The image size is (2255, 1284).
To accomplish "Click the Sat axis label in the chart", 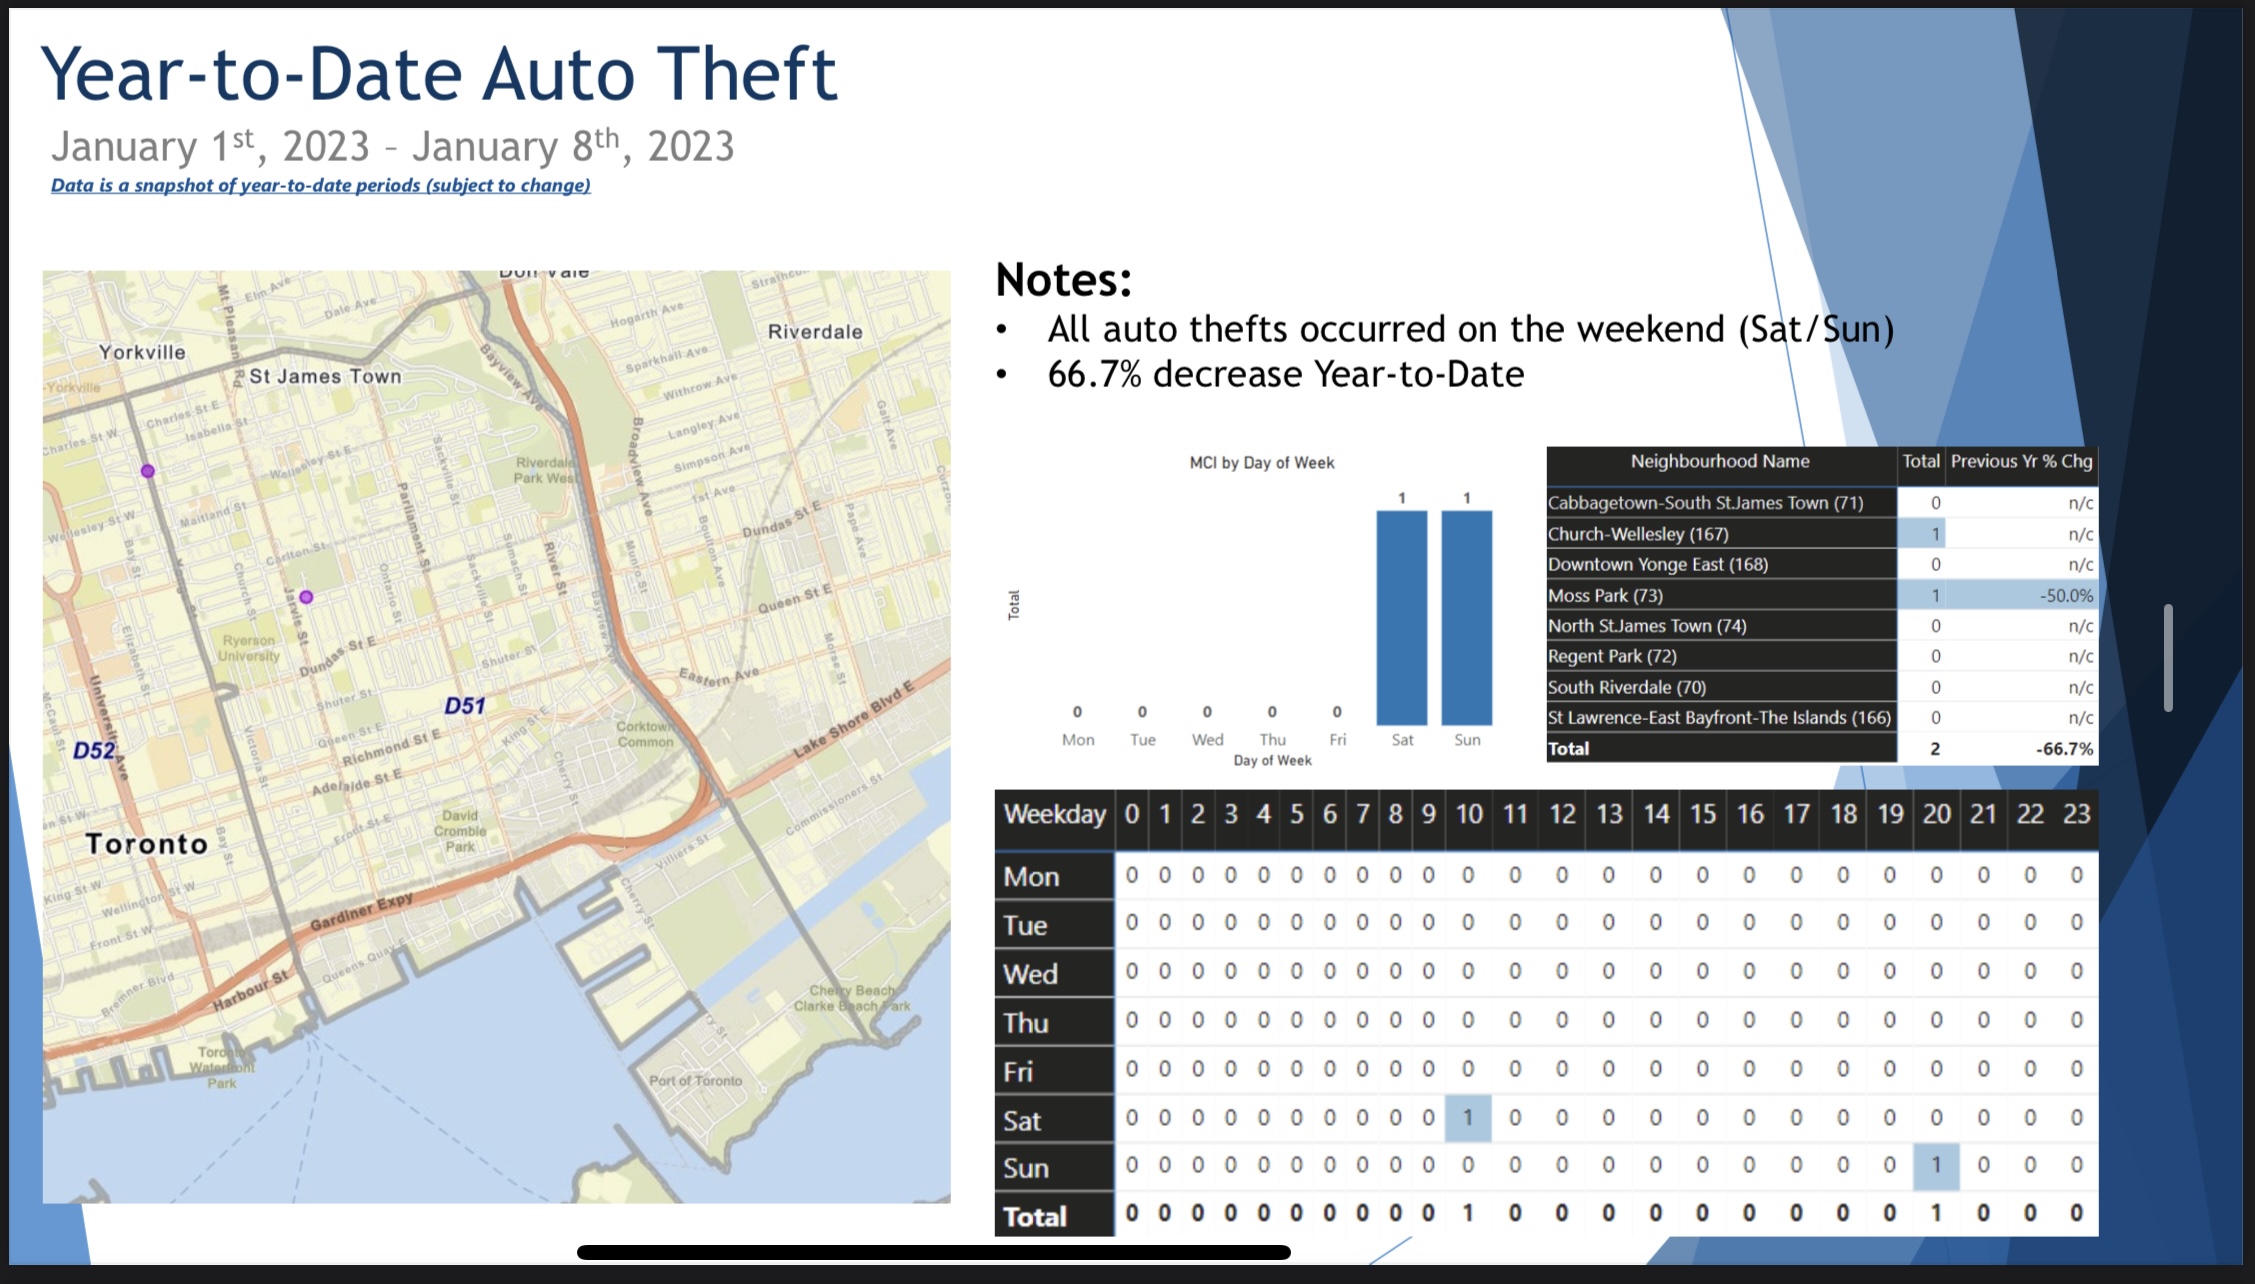I will tap(1402, 740).
